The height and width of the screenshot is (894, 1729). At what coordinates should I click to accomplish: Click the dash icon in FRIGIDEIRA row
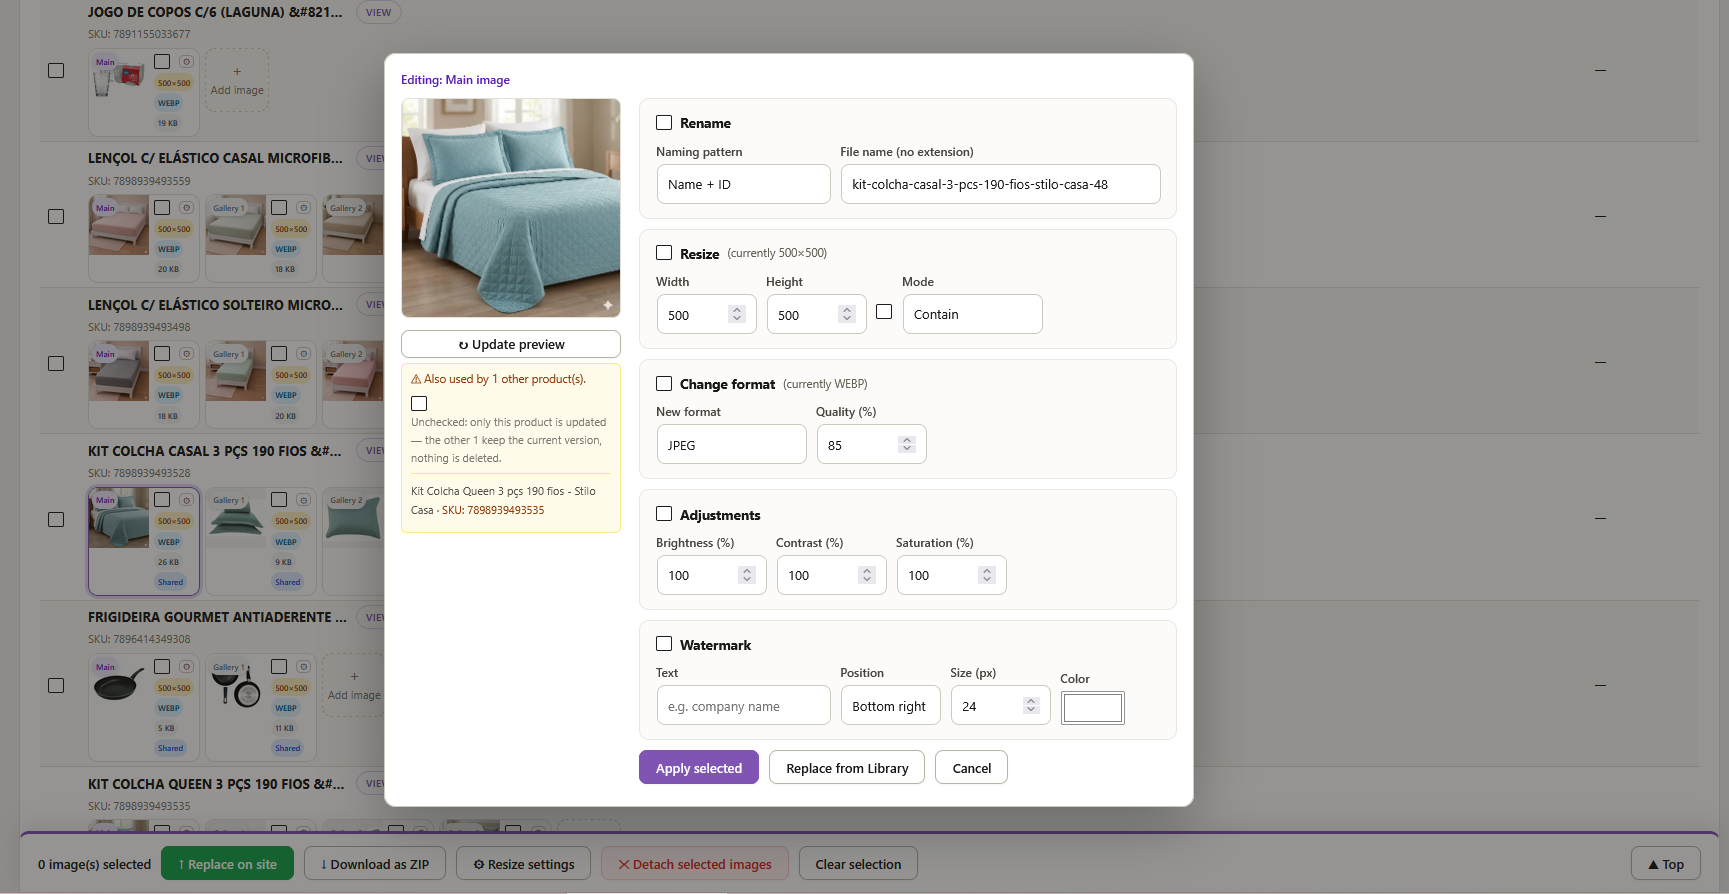(x=1600, y=685)
